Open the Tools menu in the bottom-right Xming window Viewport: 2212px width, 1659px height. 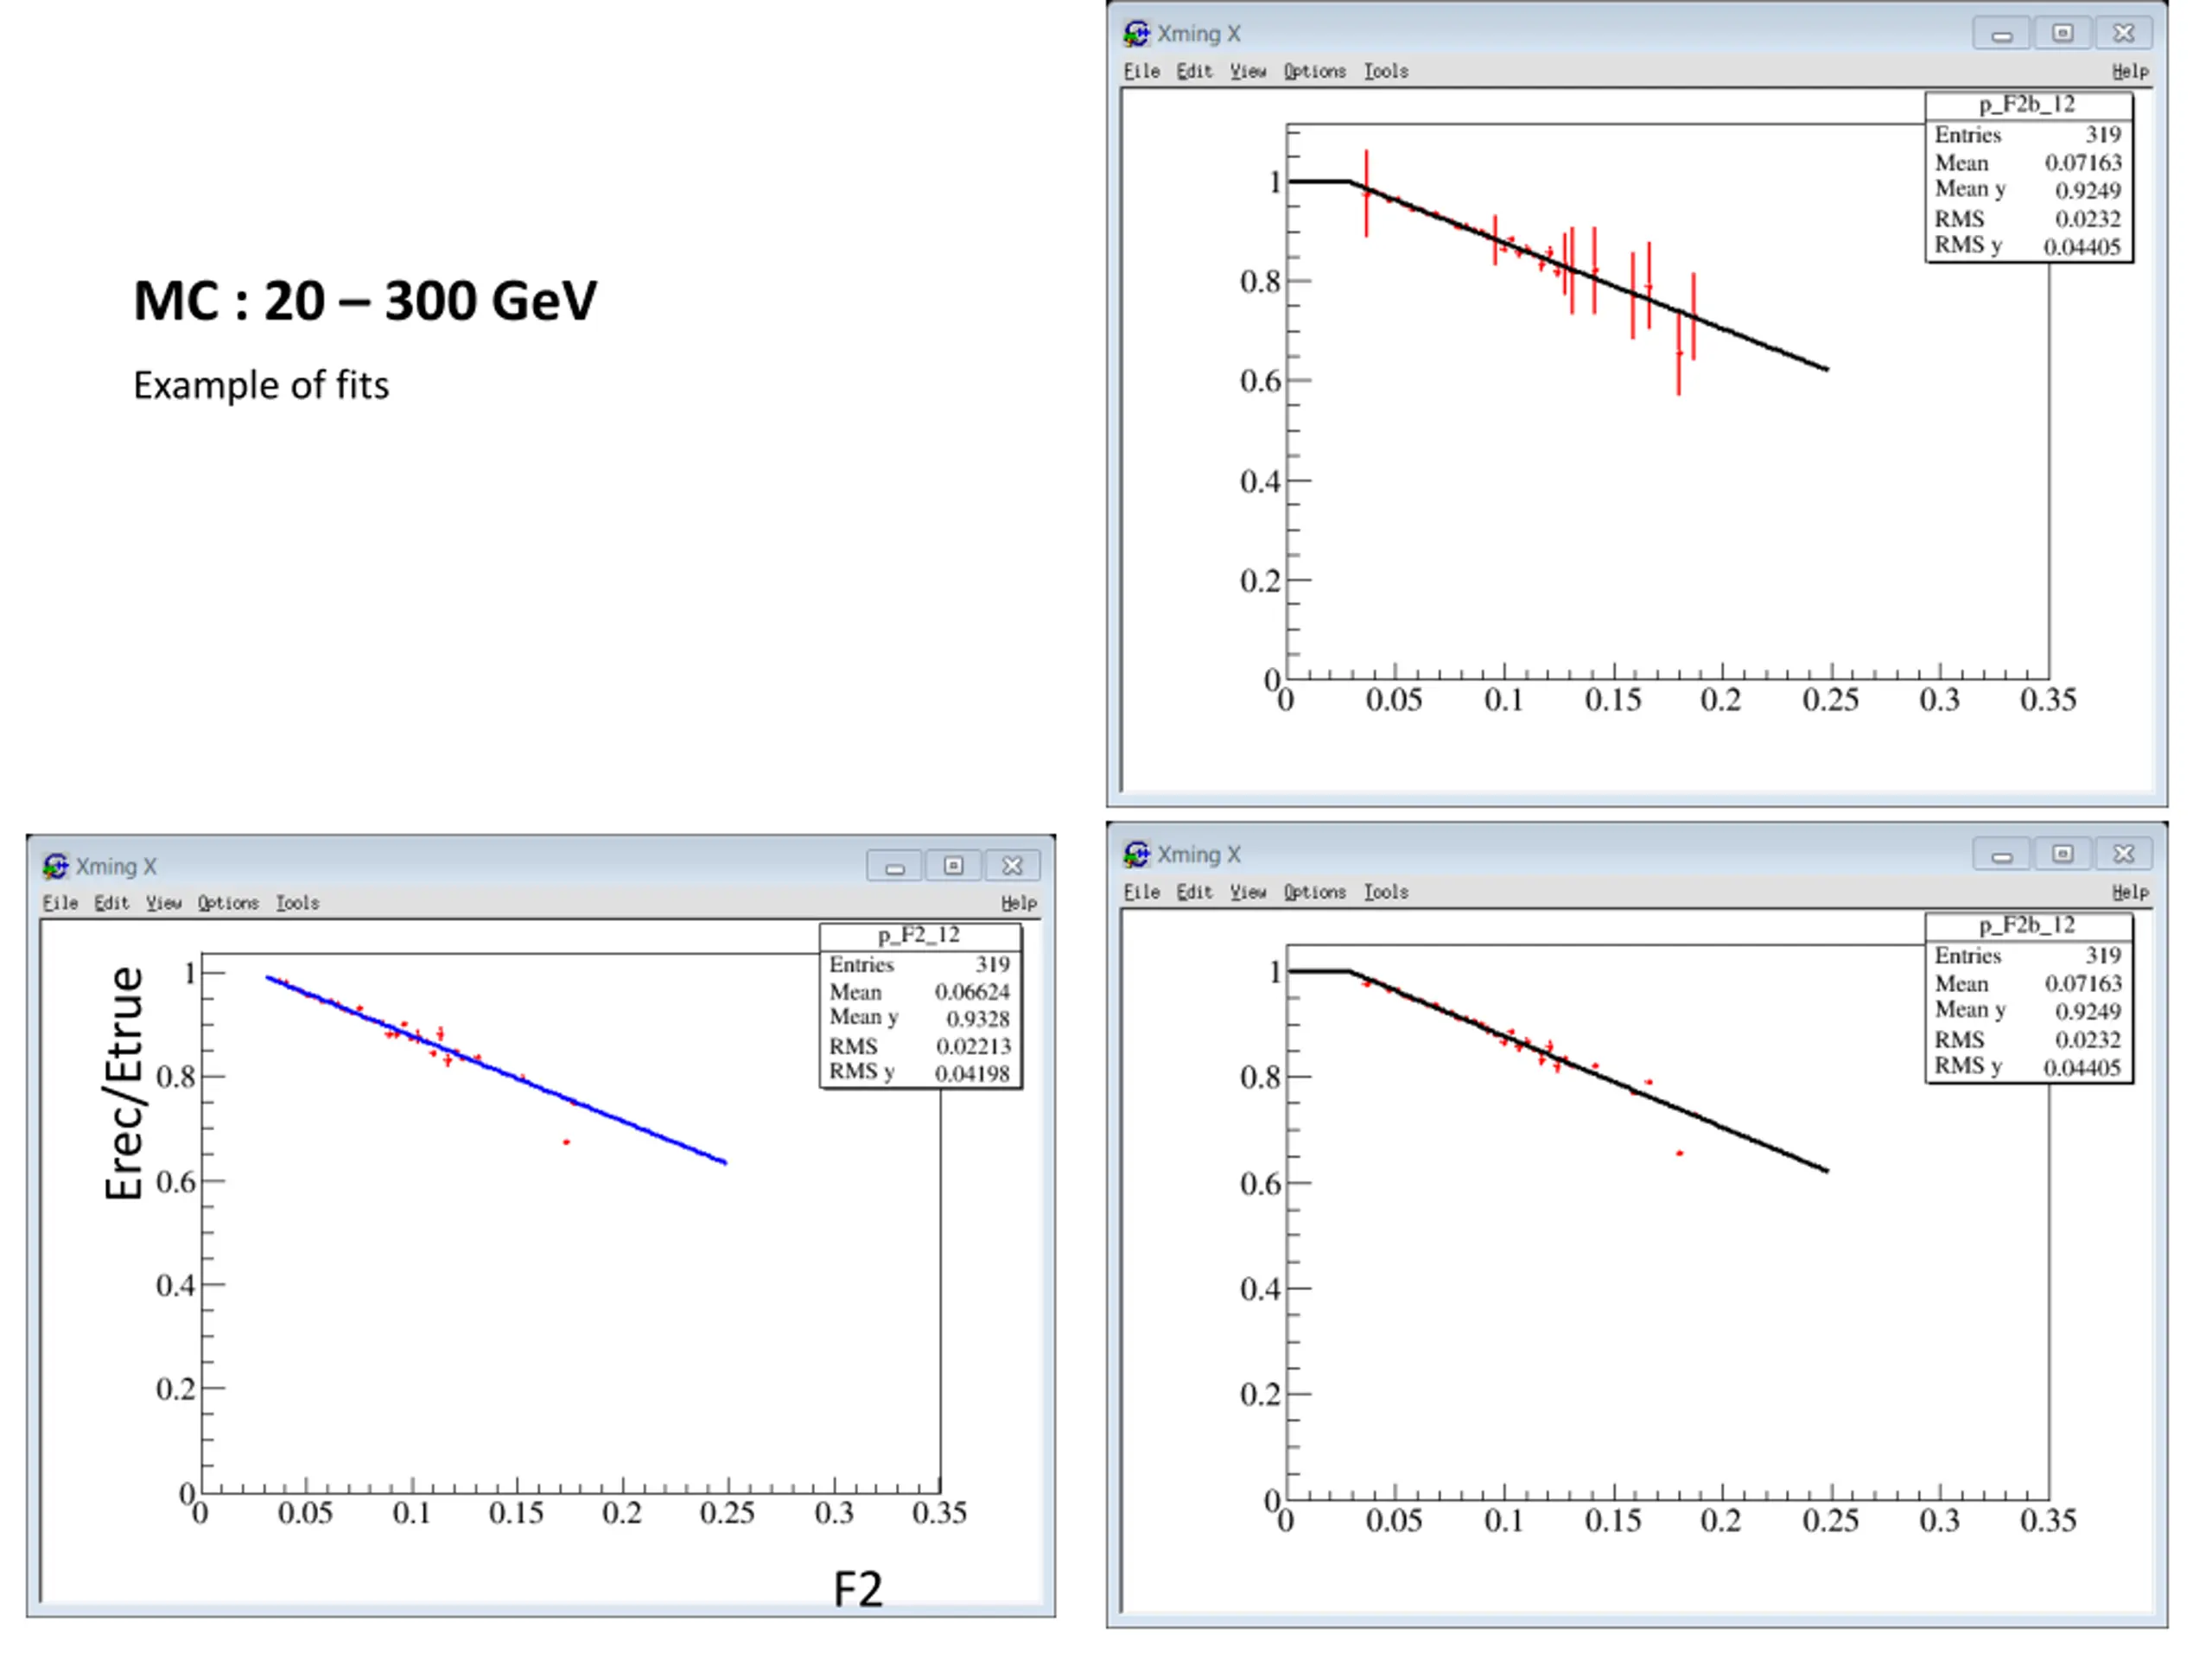click(1386, 891)
